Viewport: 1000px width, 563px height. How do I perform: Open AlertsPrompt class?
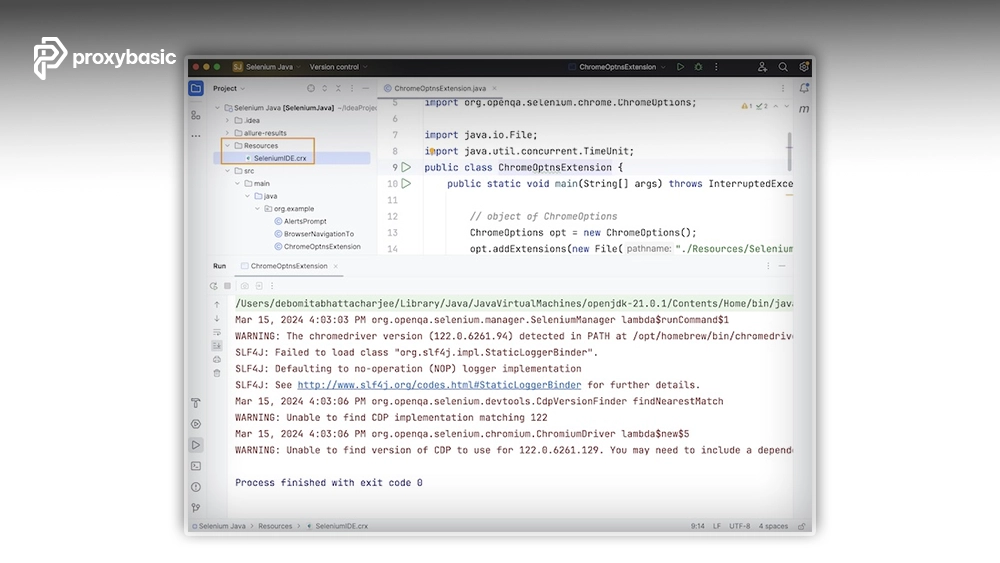(x=305, y=221)
